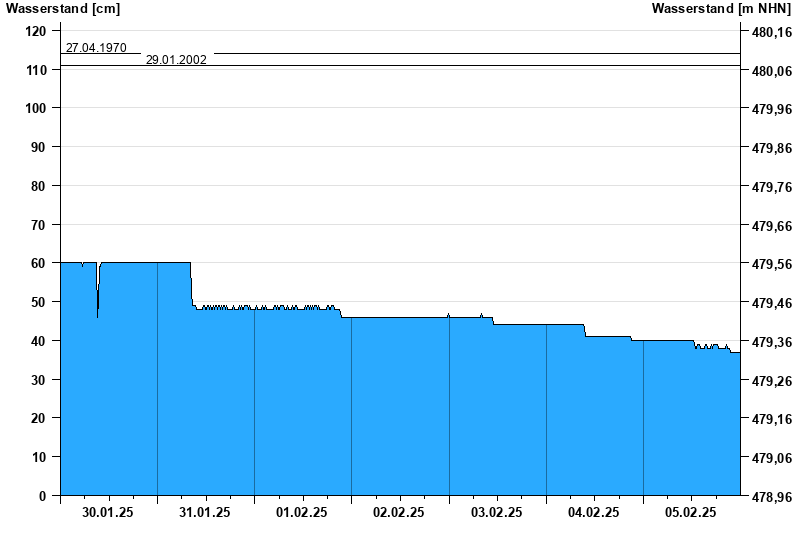Screen dimensions: 800x550
Task: Click the sharp dip in the blue water level area
Action: pos(97,310)
